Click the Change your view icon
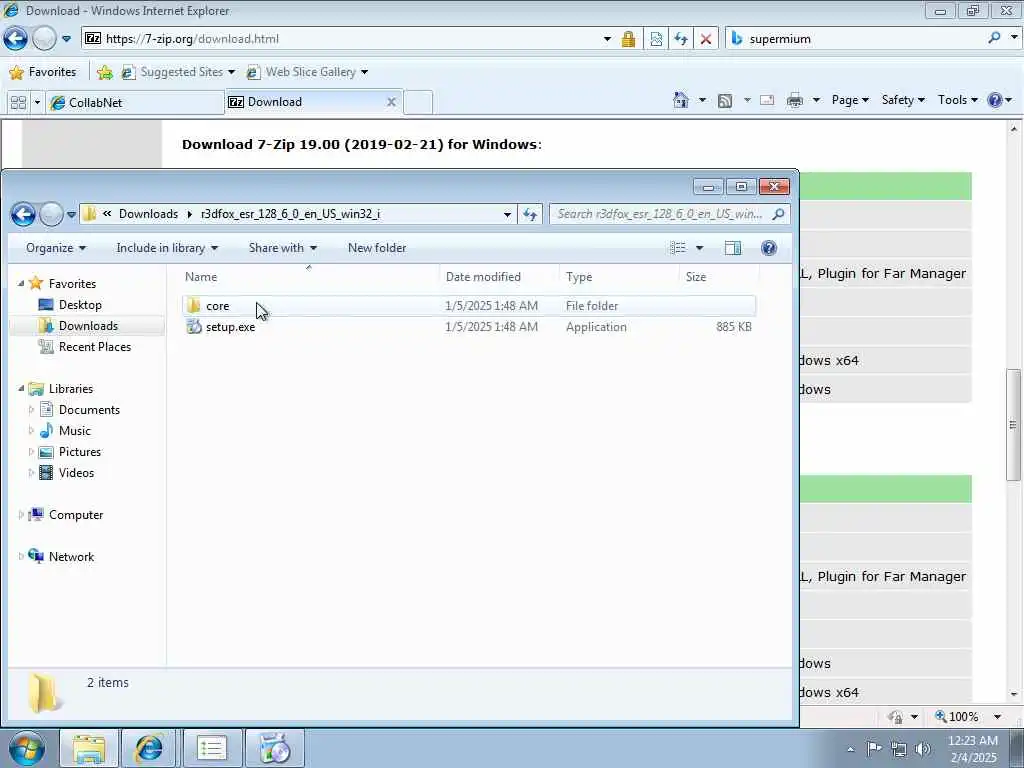The image size is (1024, 768). point(678,248)
